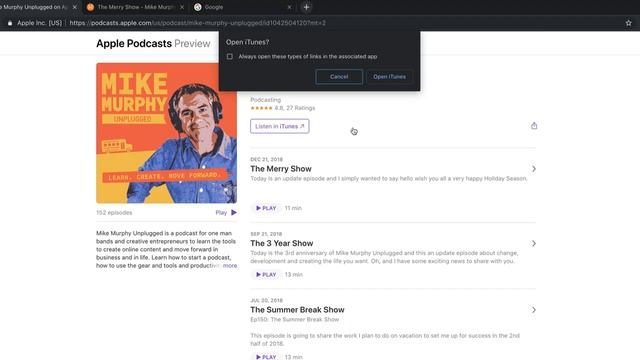Click the Podcasting category label
Viewport: 640px width, 360px height.
265,100
